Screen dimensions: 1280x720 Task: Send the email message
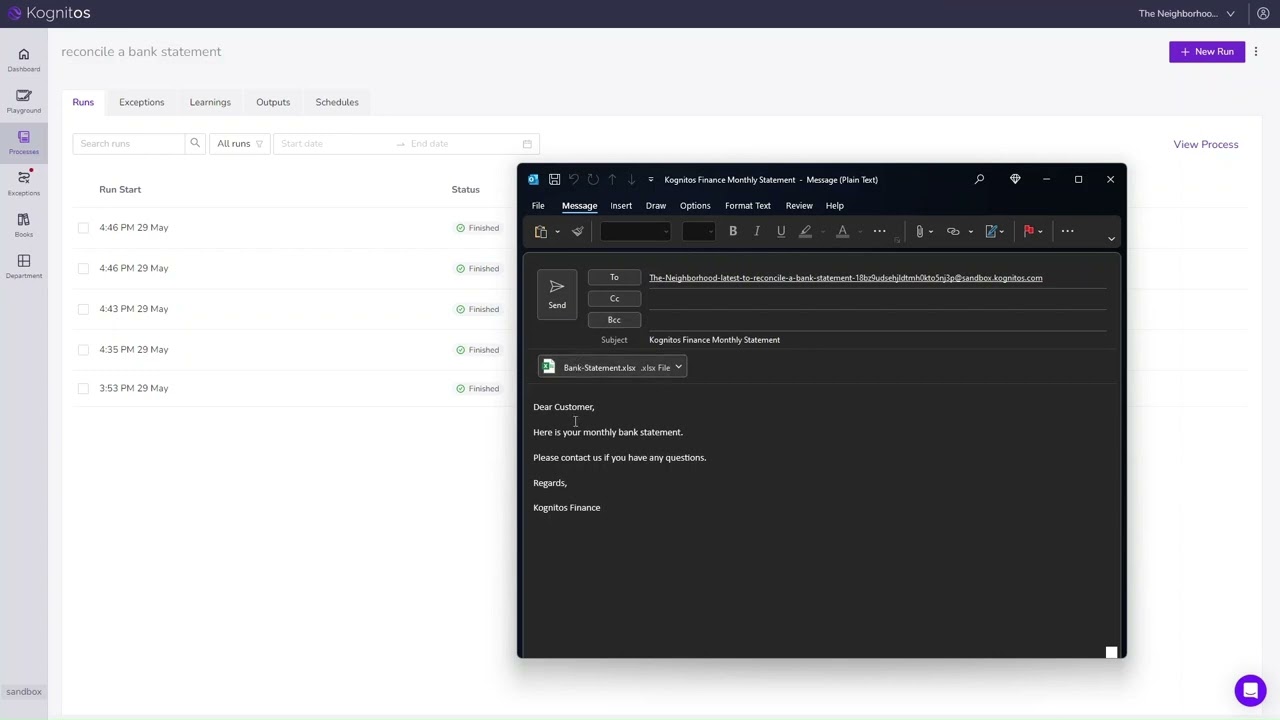click(557, 294)
